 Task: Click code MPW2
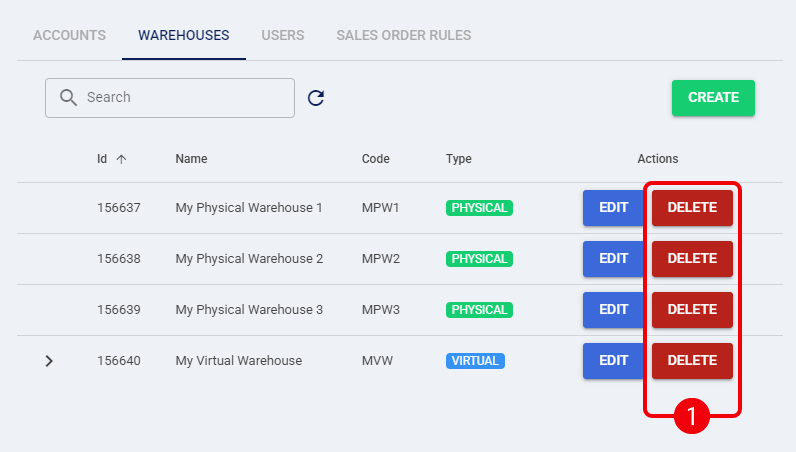pyautogui.click(x=381, y=259)
